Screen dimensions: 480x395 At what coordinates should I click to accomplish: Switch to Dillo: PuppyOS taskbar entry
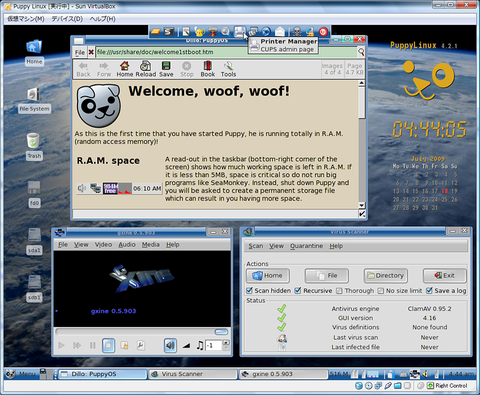tap(103, 374)
